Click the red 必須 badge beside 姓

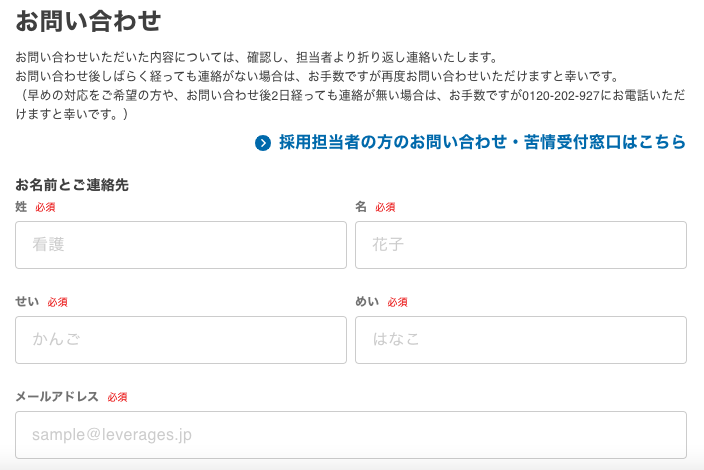tap(45, 207)
